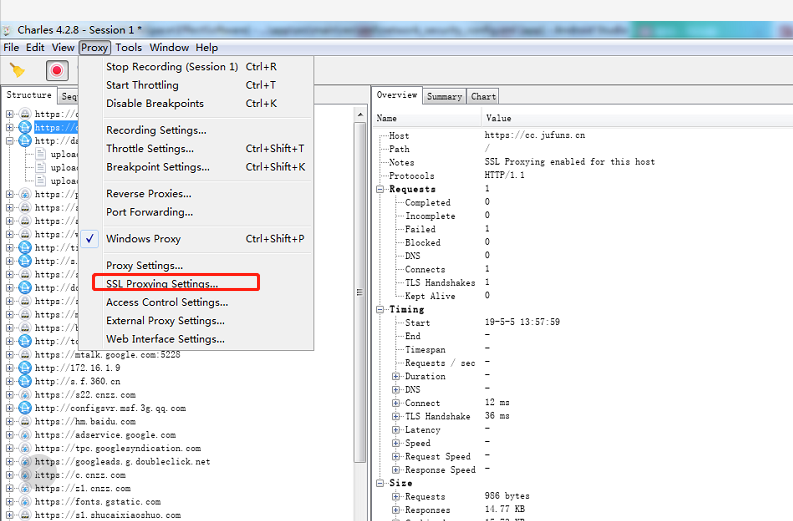
Task: Click globe icon beside http://172.16.1.9
Action: click(x=25, y=368)
